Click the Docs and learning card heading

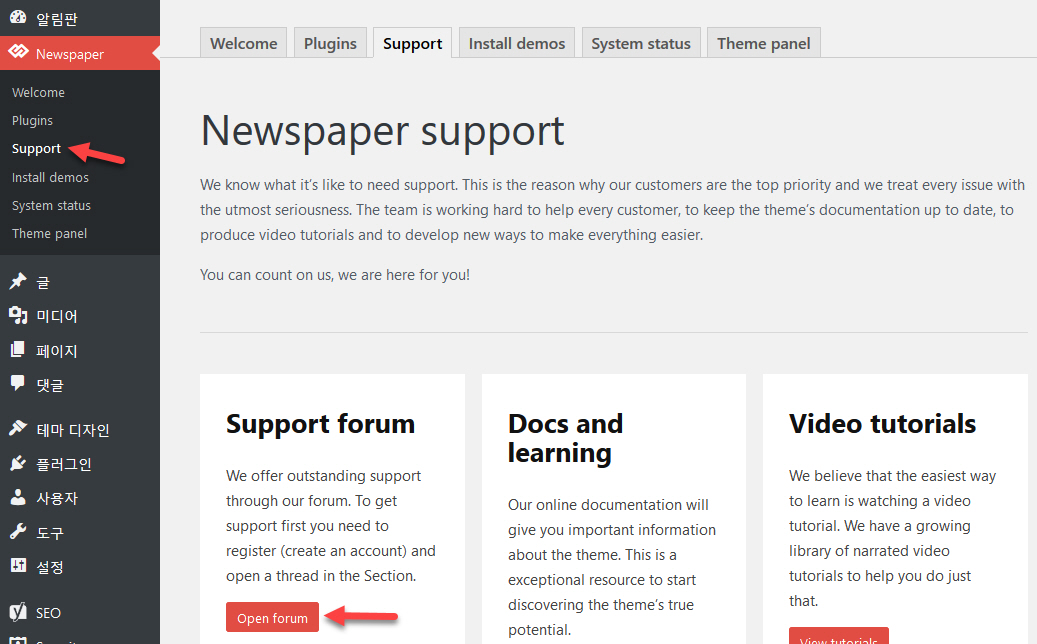click(565, 438)
